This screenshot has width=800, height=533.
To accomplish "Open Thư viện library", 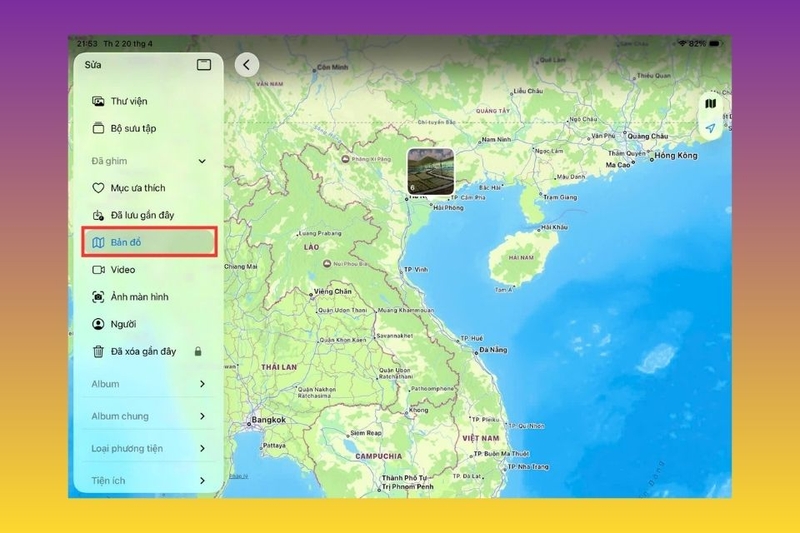I will point(147,101).
